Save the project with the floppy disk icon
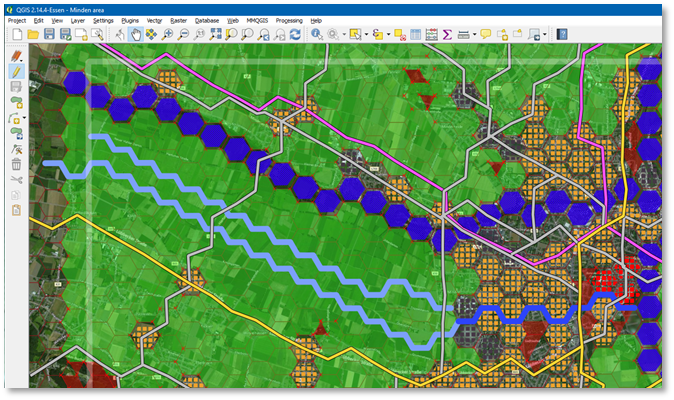 coord(49,34)
